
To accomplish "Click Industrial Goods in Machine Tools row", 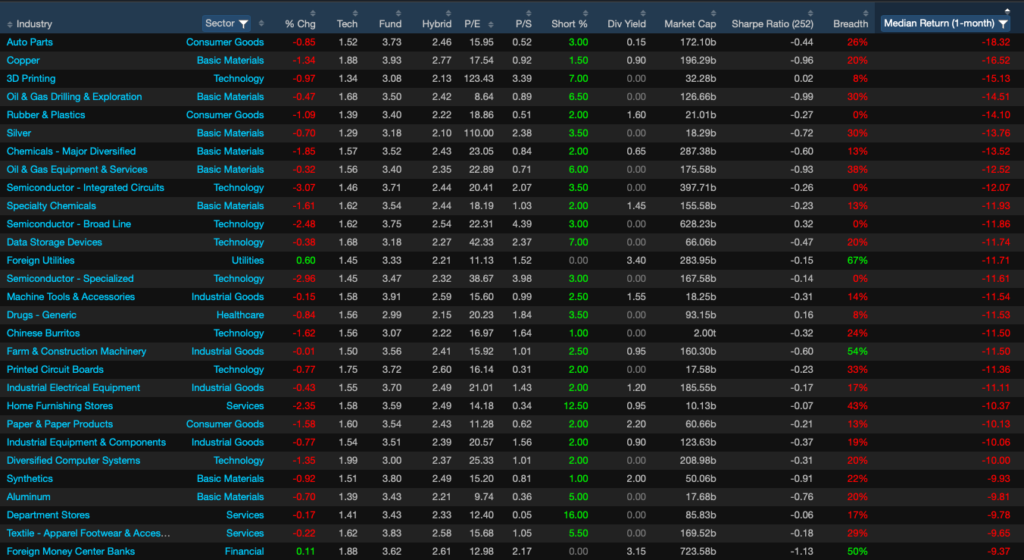I will pyautogui.click(x=228, y=297).
